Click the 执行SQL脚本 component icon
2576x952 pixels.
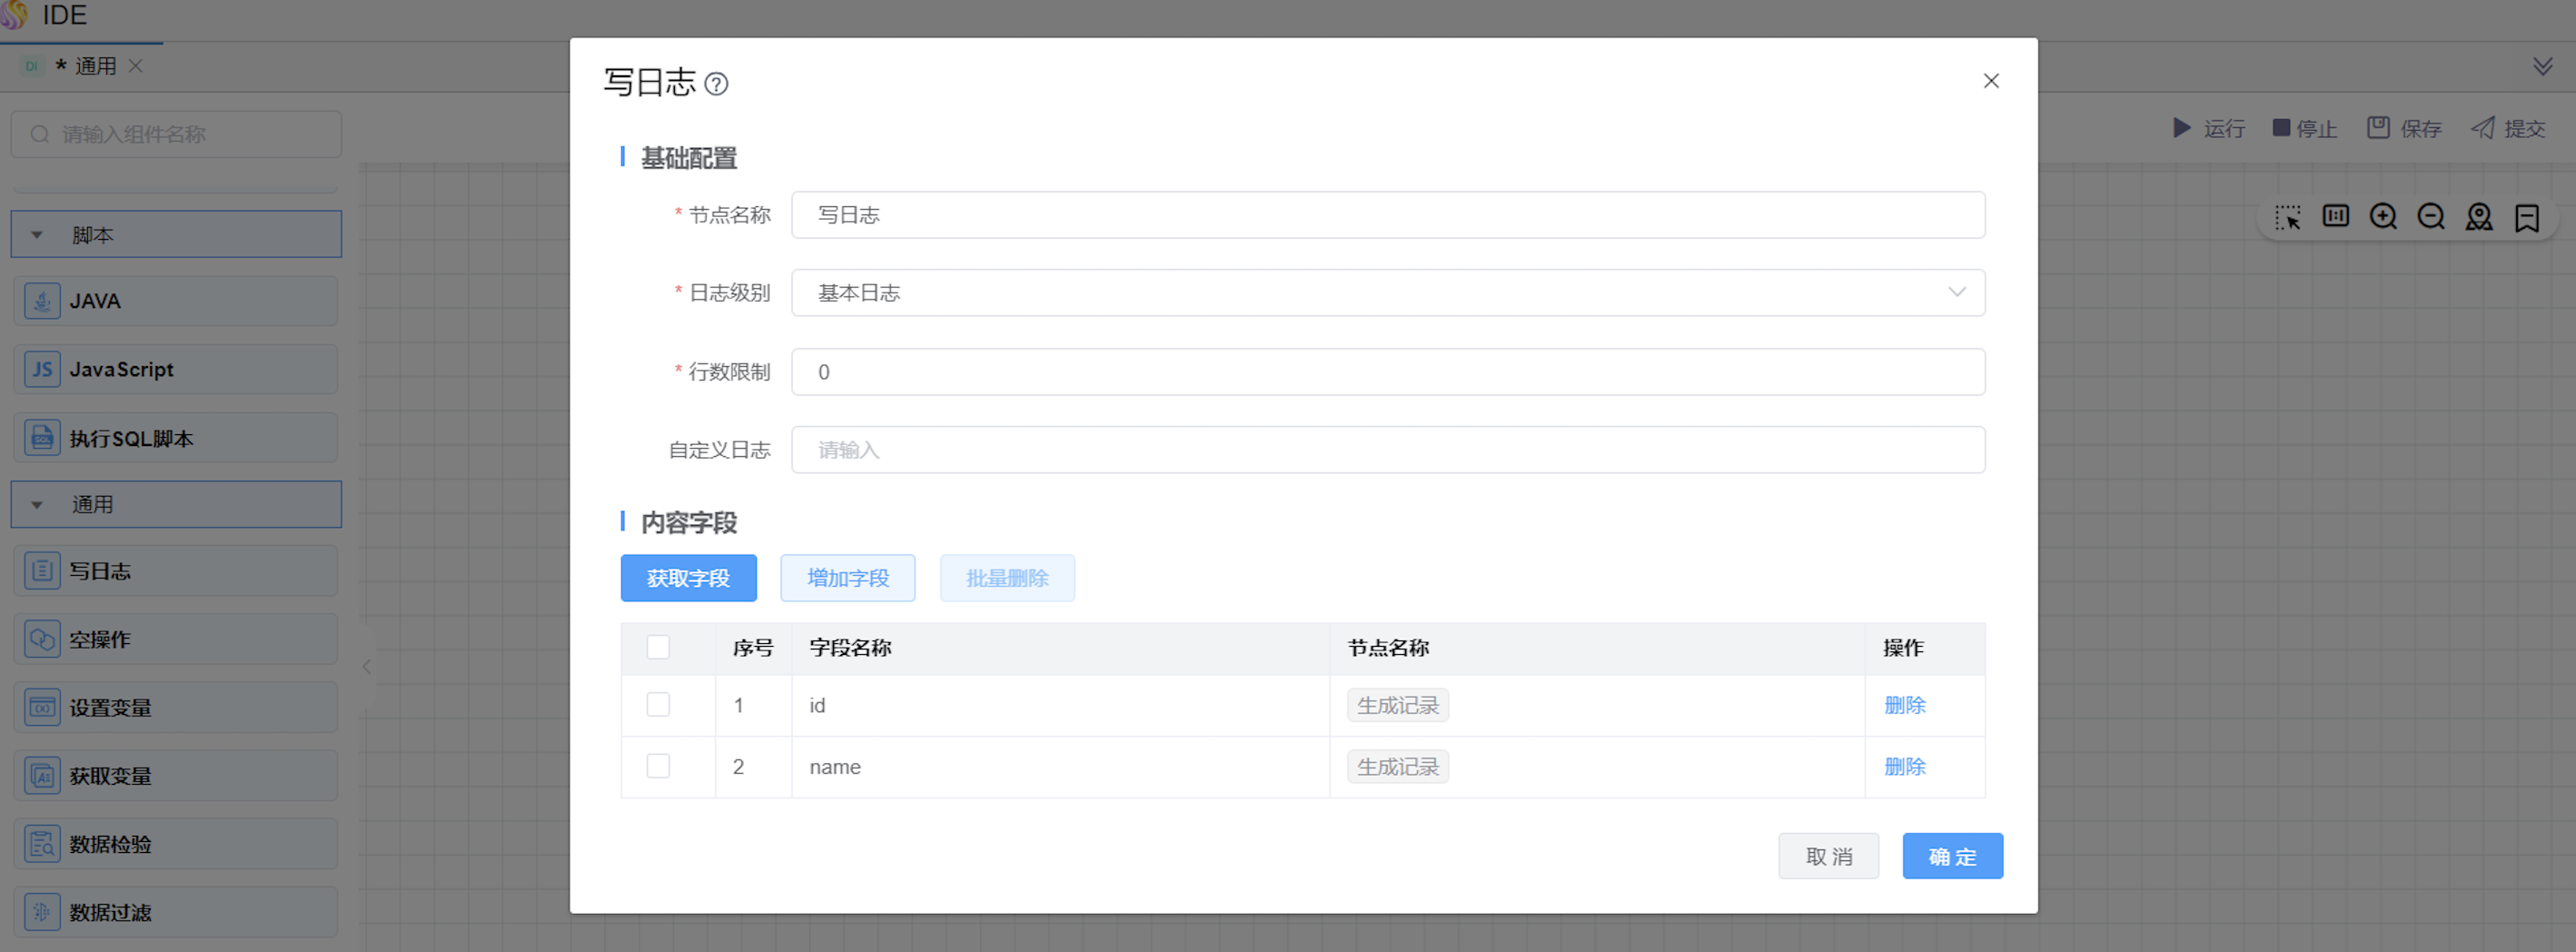tap(42, 438)
